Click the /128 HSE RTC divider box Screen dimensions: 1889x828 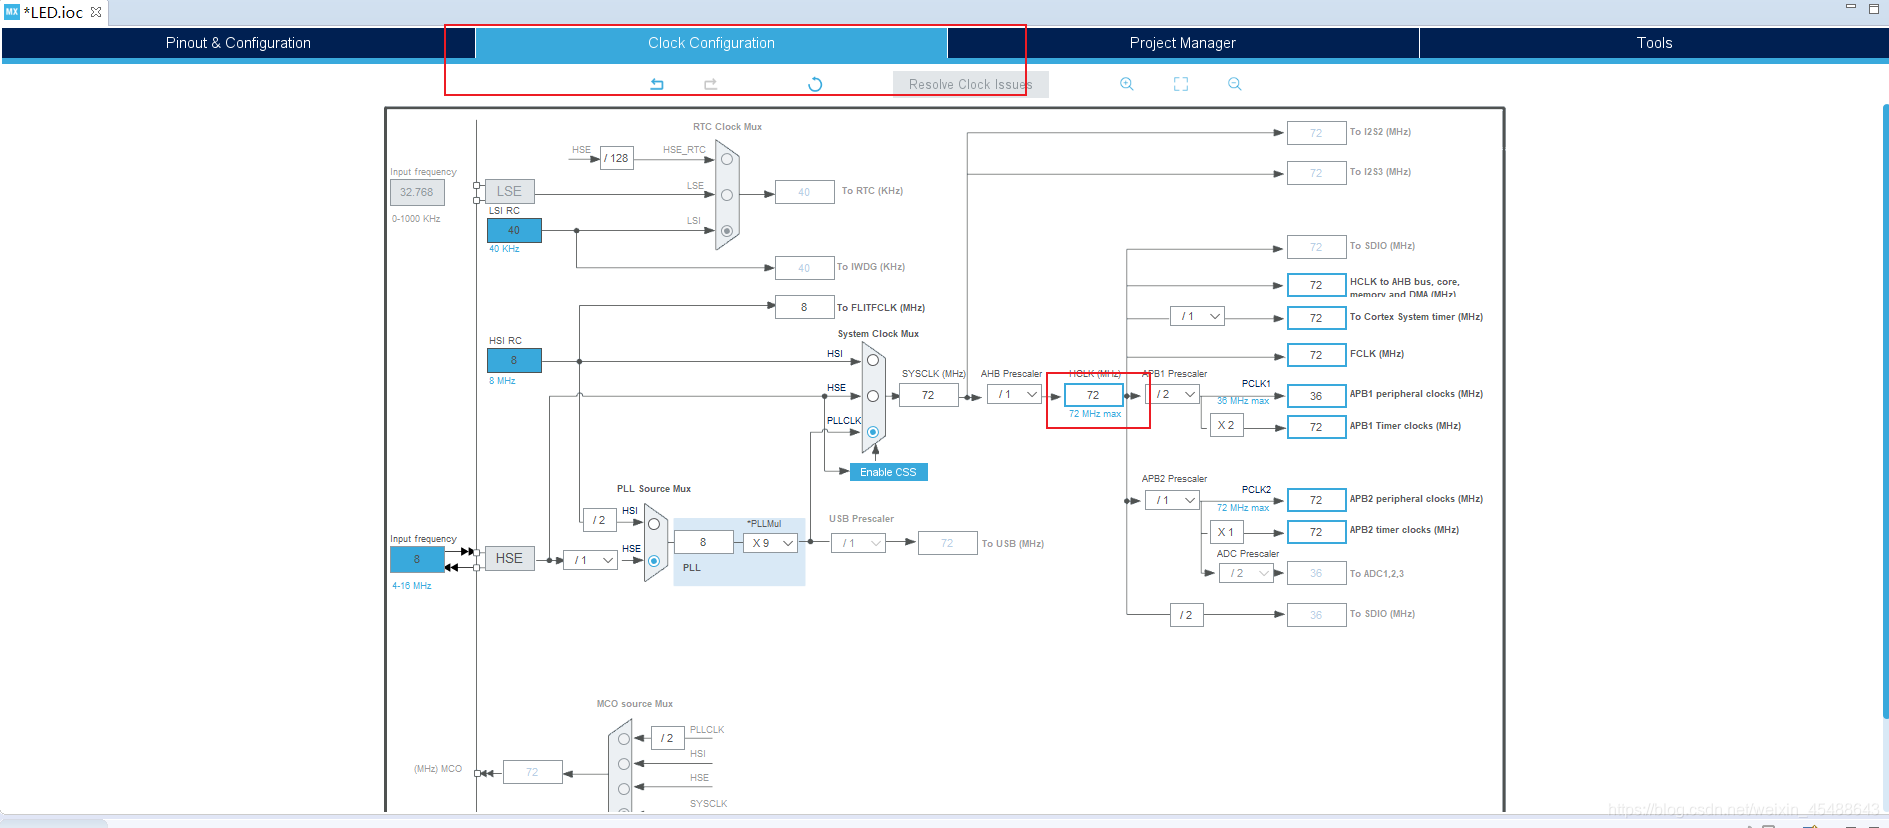(617, 158)
